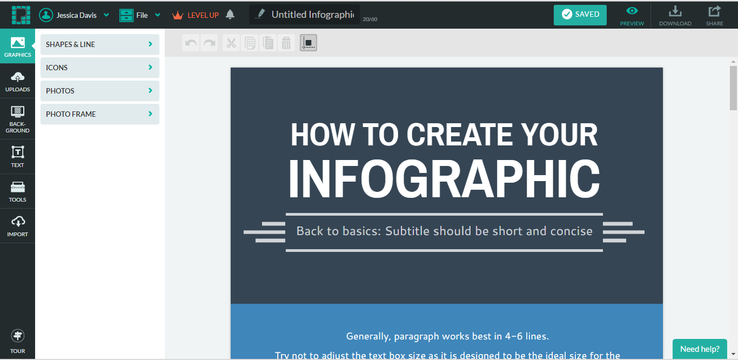738x360 pixels.
Task: Click the scrollbar up arrow
Action: tap(733, 62)
